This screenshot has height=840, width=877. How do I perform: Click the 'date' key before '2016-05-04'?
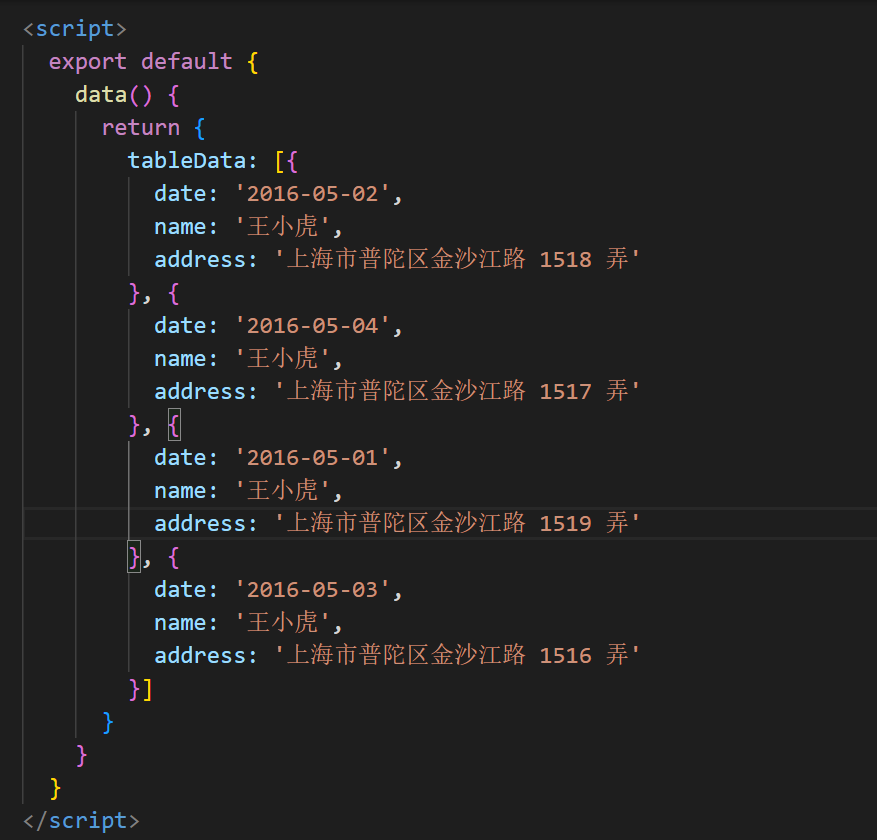pos(180,326)
